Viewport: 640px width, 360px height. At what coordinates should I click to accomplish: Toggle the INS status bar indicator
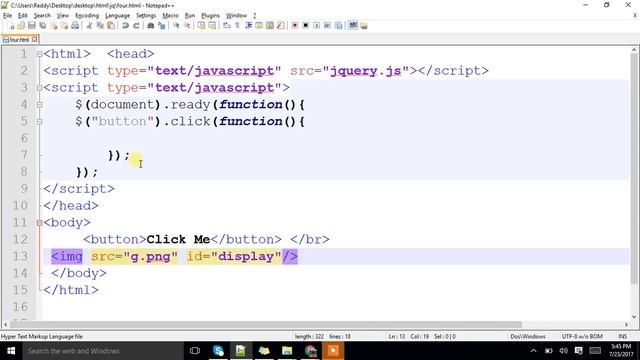pos(622,336)
